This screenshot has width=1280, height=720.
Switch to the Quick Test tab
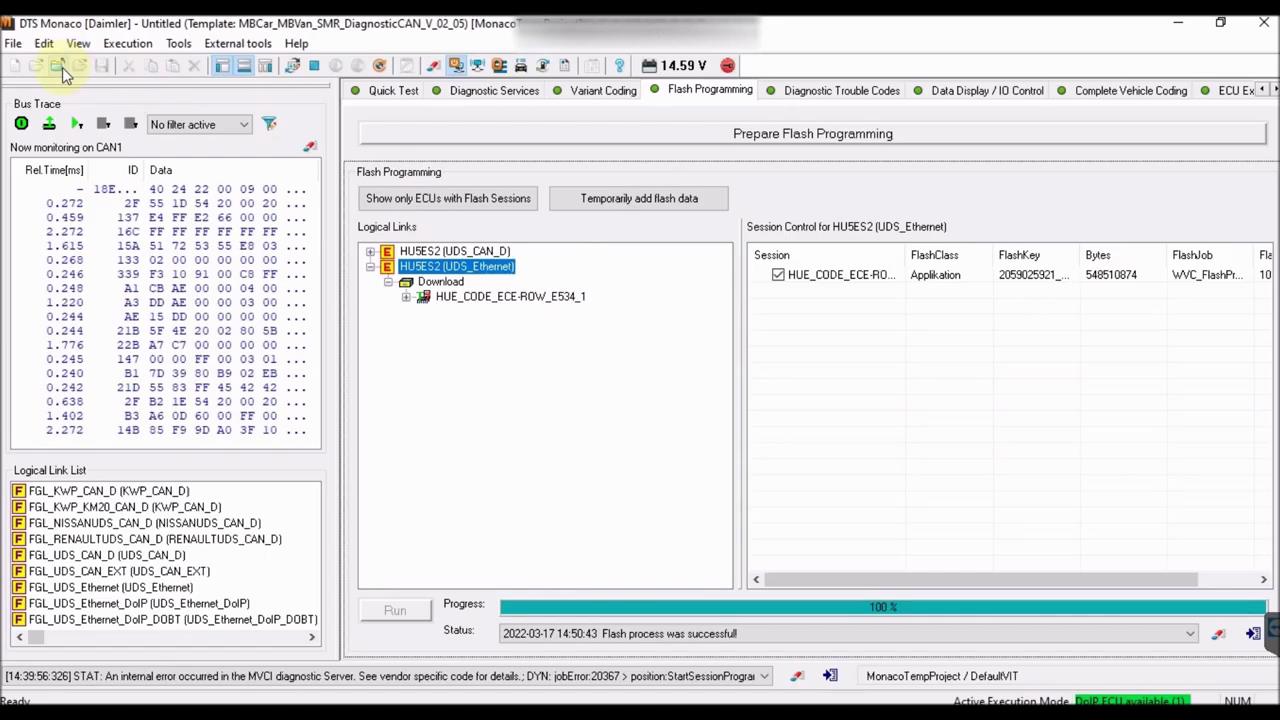click(x=385, y=91)
